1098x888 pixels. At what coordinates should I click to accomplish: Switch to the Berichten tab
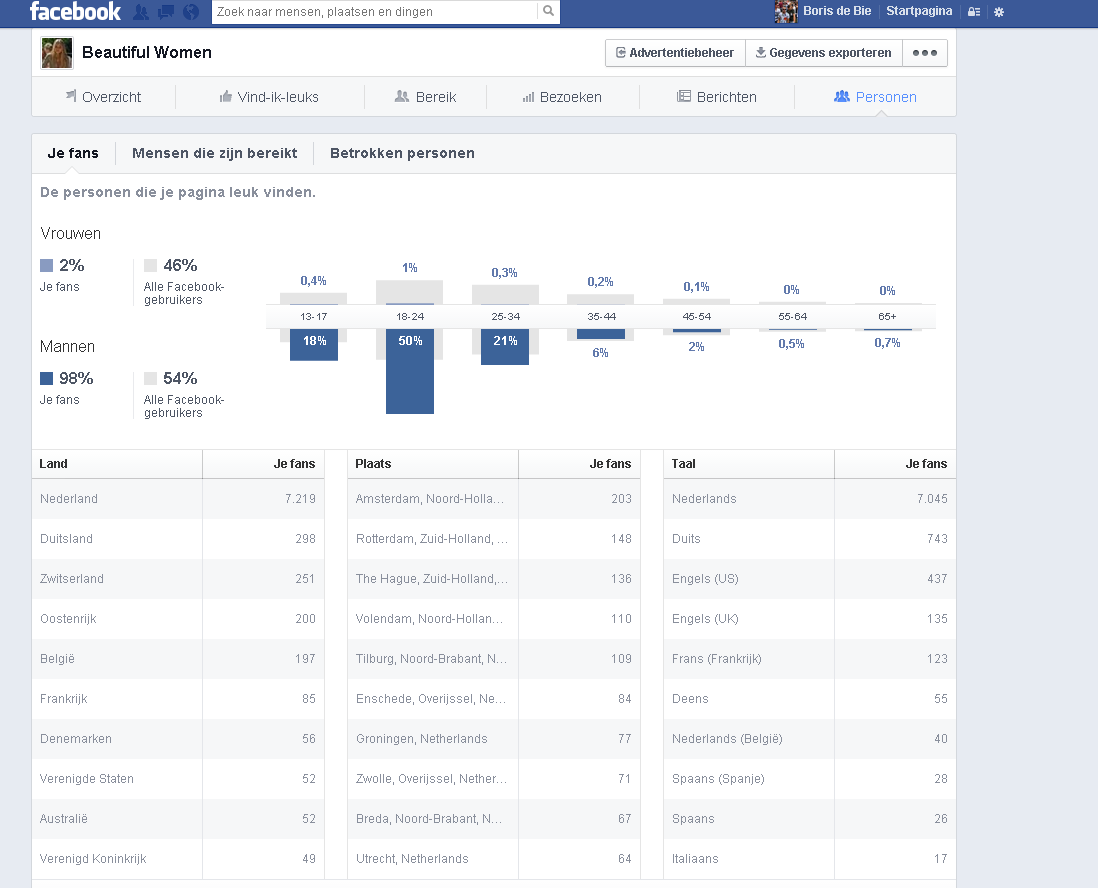pos(716,97)
